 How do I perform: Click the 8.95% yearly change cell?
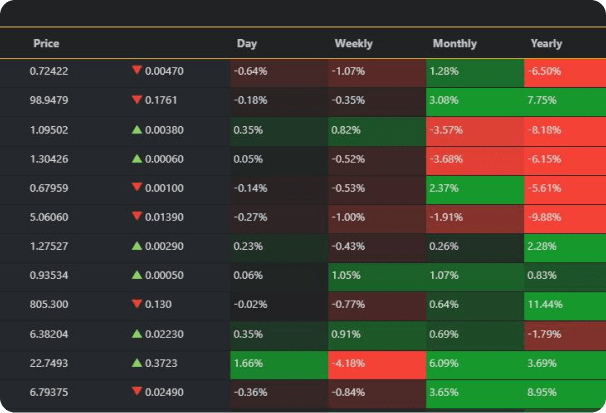565,394
